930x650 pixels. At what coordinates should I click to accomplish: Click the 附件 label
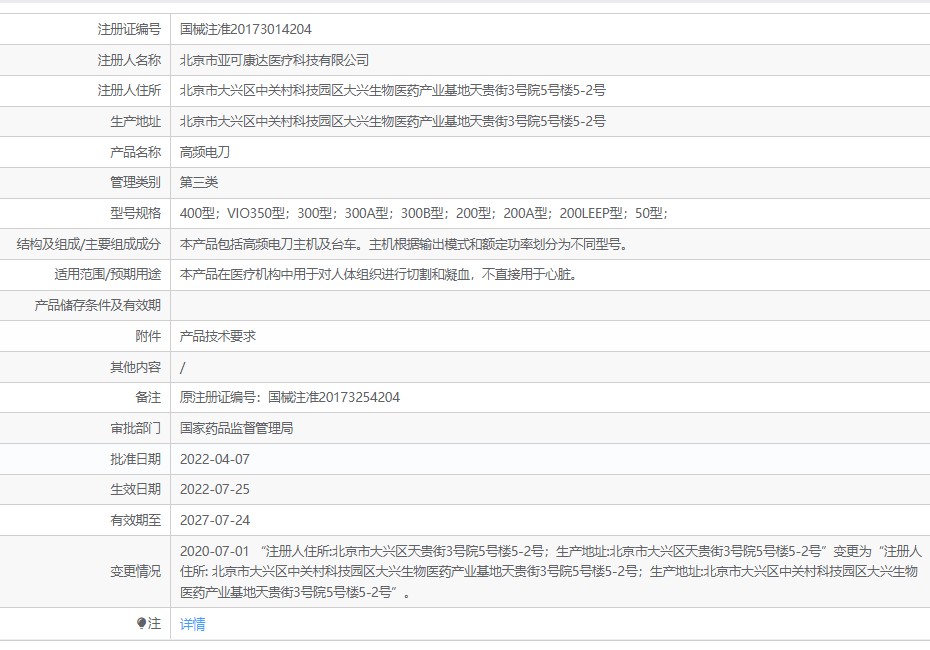[148, 336]
